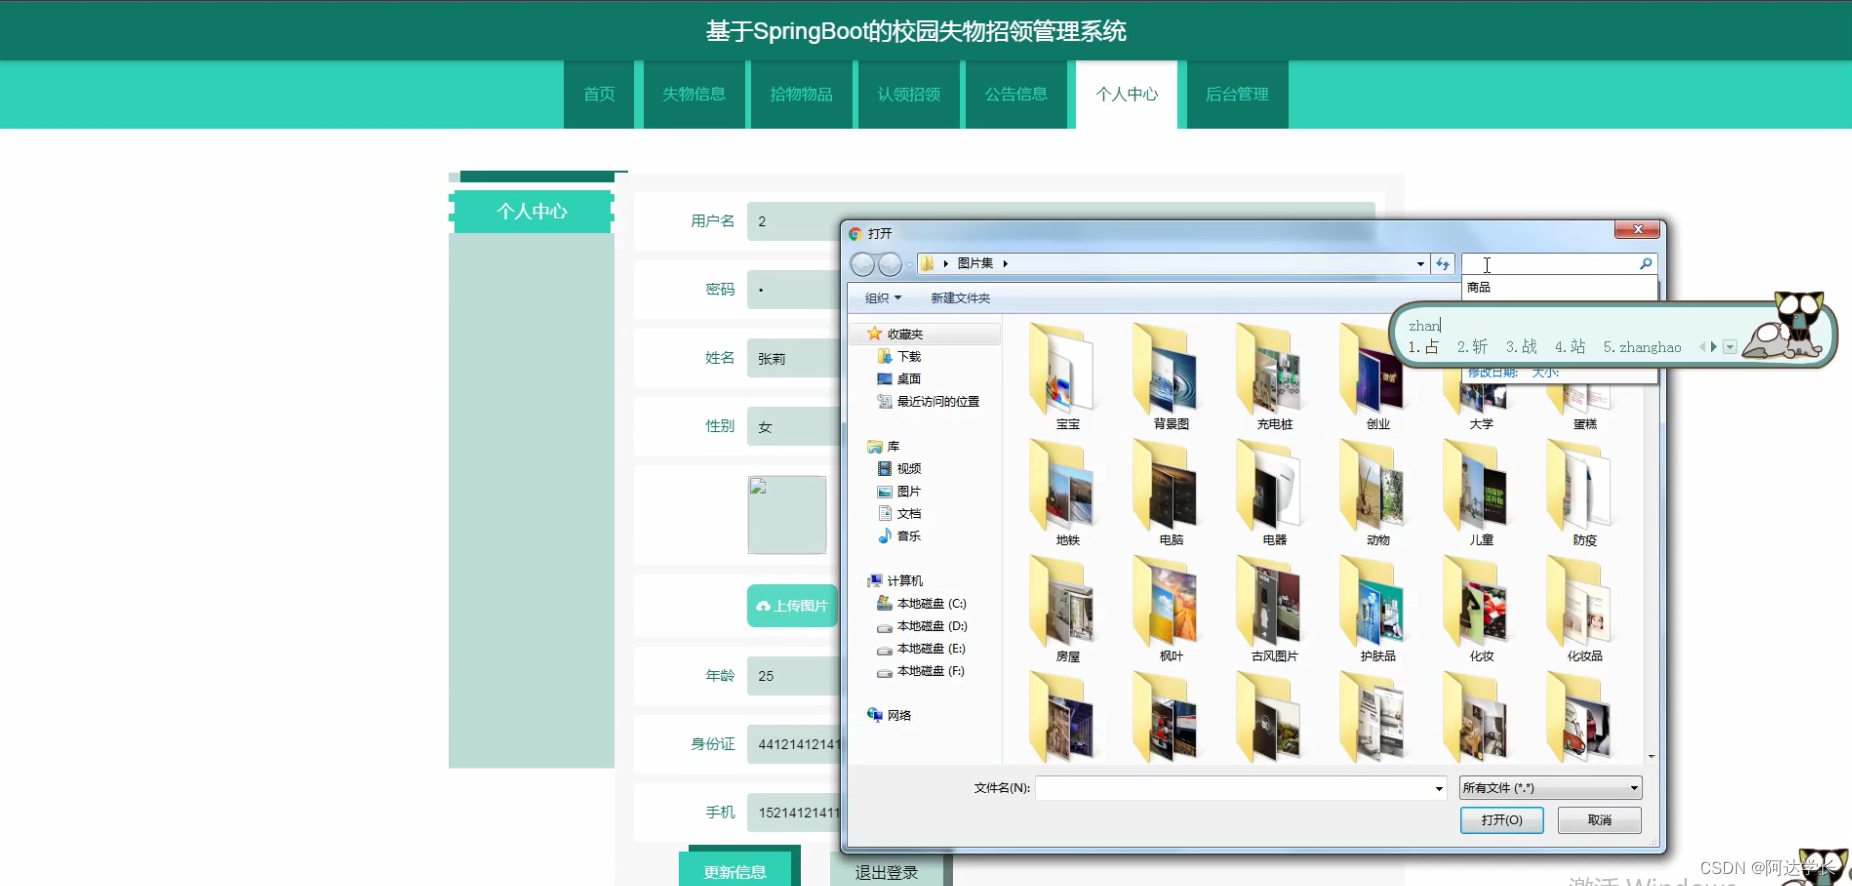
Task: Select 计算机 in sidebar
Action: pyautogui.click(x=895, y=580)
